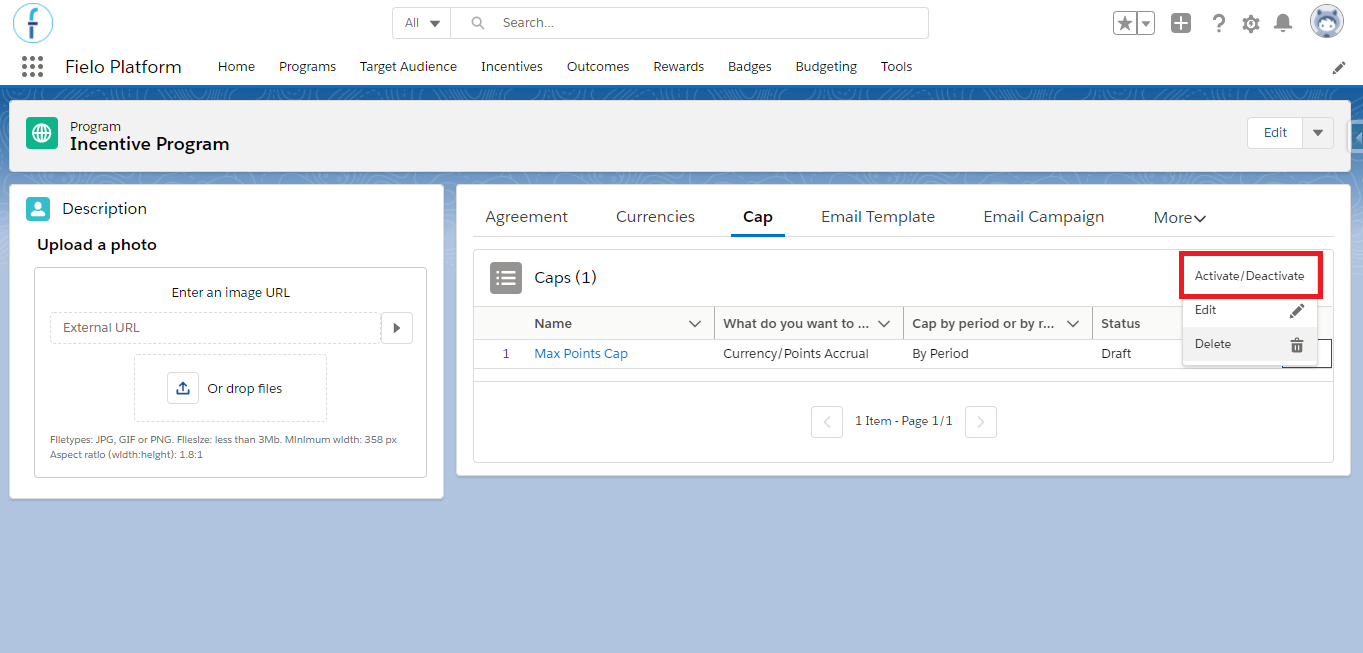
Task: Choose Activate/Deactivate from row menu
Action: coord(1250,275)
